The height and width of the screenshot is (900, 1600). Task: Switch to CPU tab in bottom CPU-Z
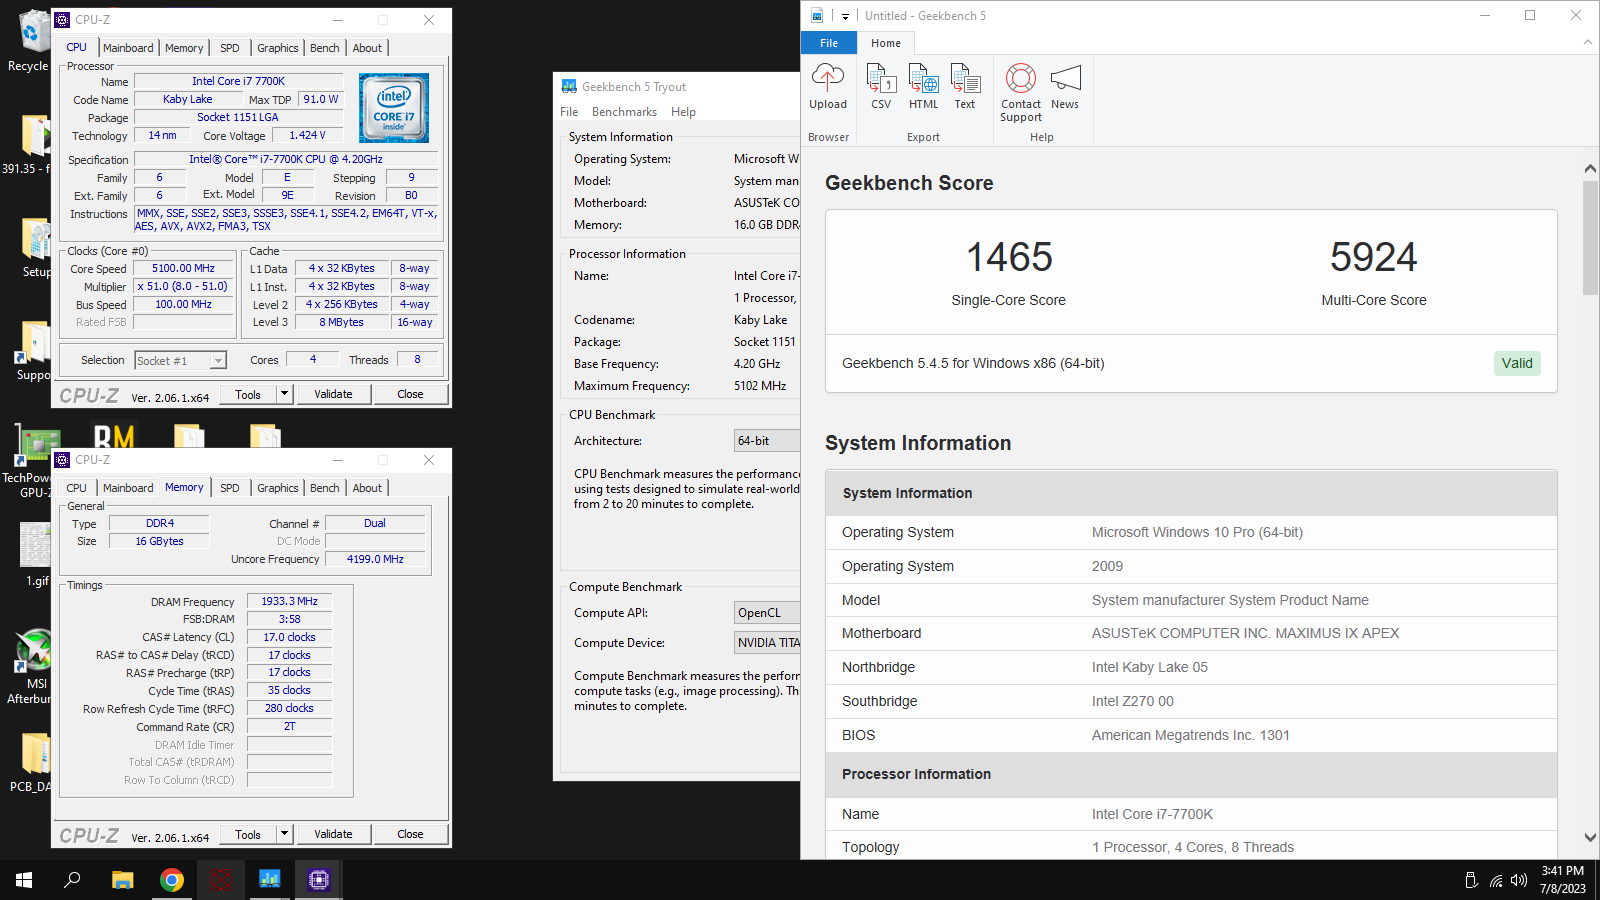(77, 488)
